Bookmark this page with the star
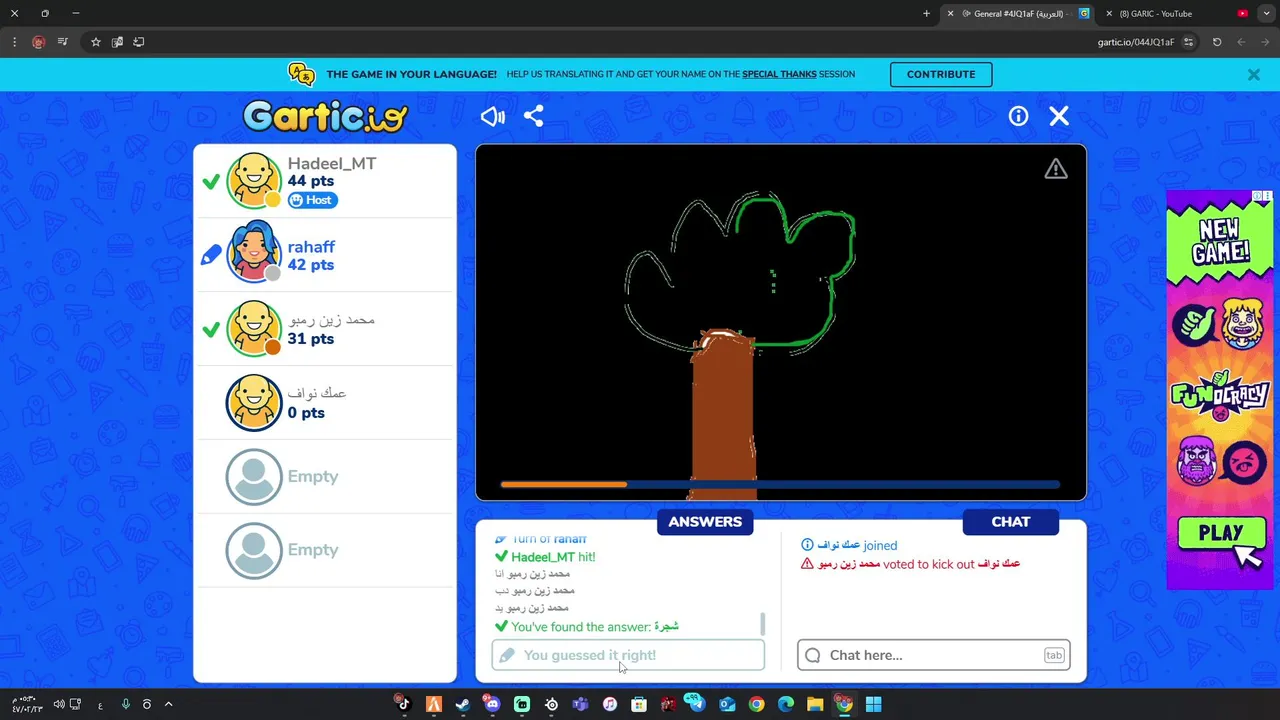Screen dimensions: 1280x720 click(x=96, y=42)
